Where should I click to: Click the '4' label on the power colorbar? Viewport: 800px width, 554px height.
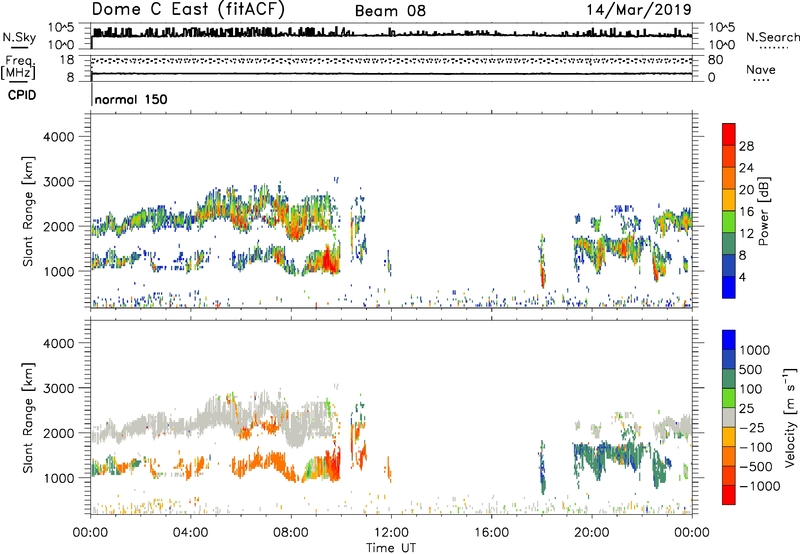742,278
